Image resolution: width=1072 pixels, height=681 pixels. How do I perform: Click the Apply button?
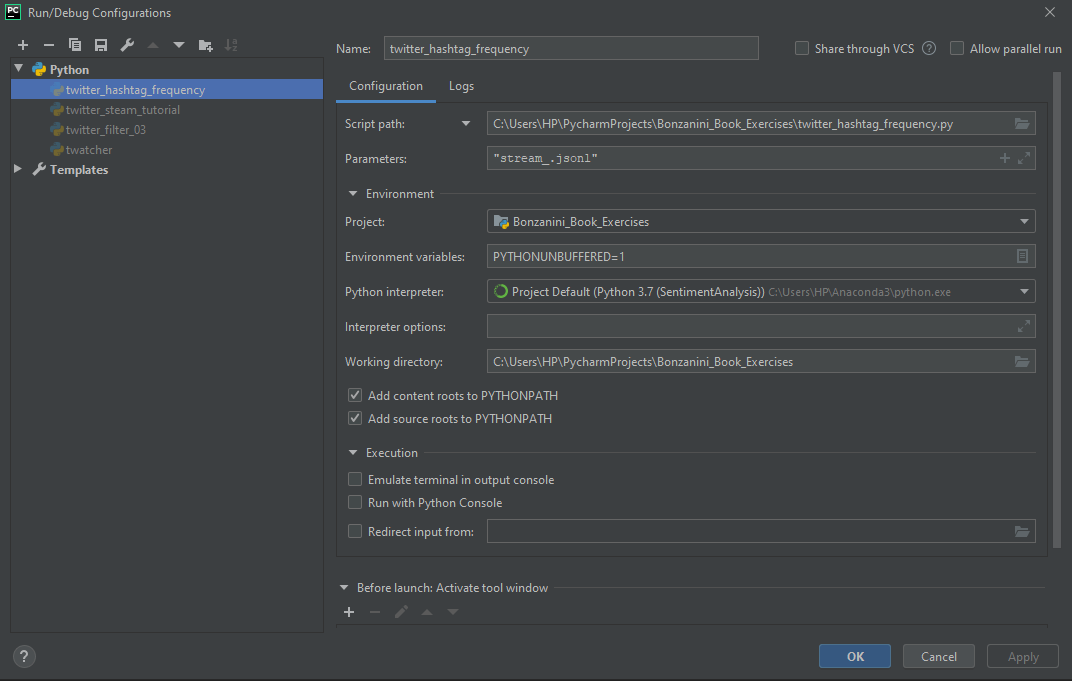(1023, 656)
